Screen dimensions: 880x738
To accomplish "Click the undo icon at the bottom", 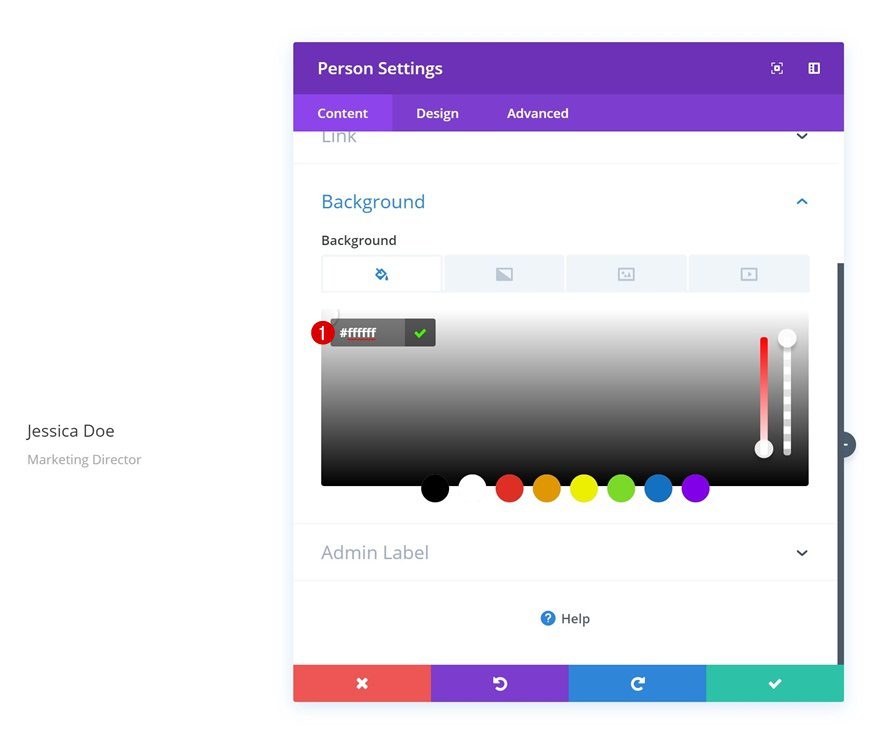I will [x=500, y=683].
